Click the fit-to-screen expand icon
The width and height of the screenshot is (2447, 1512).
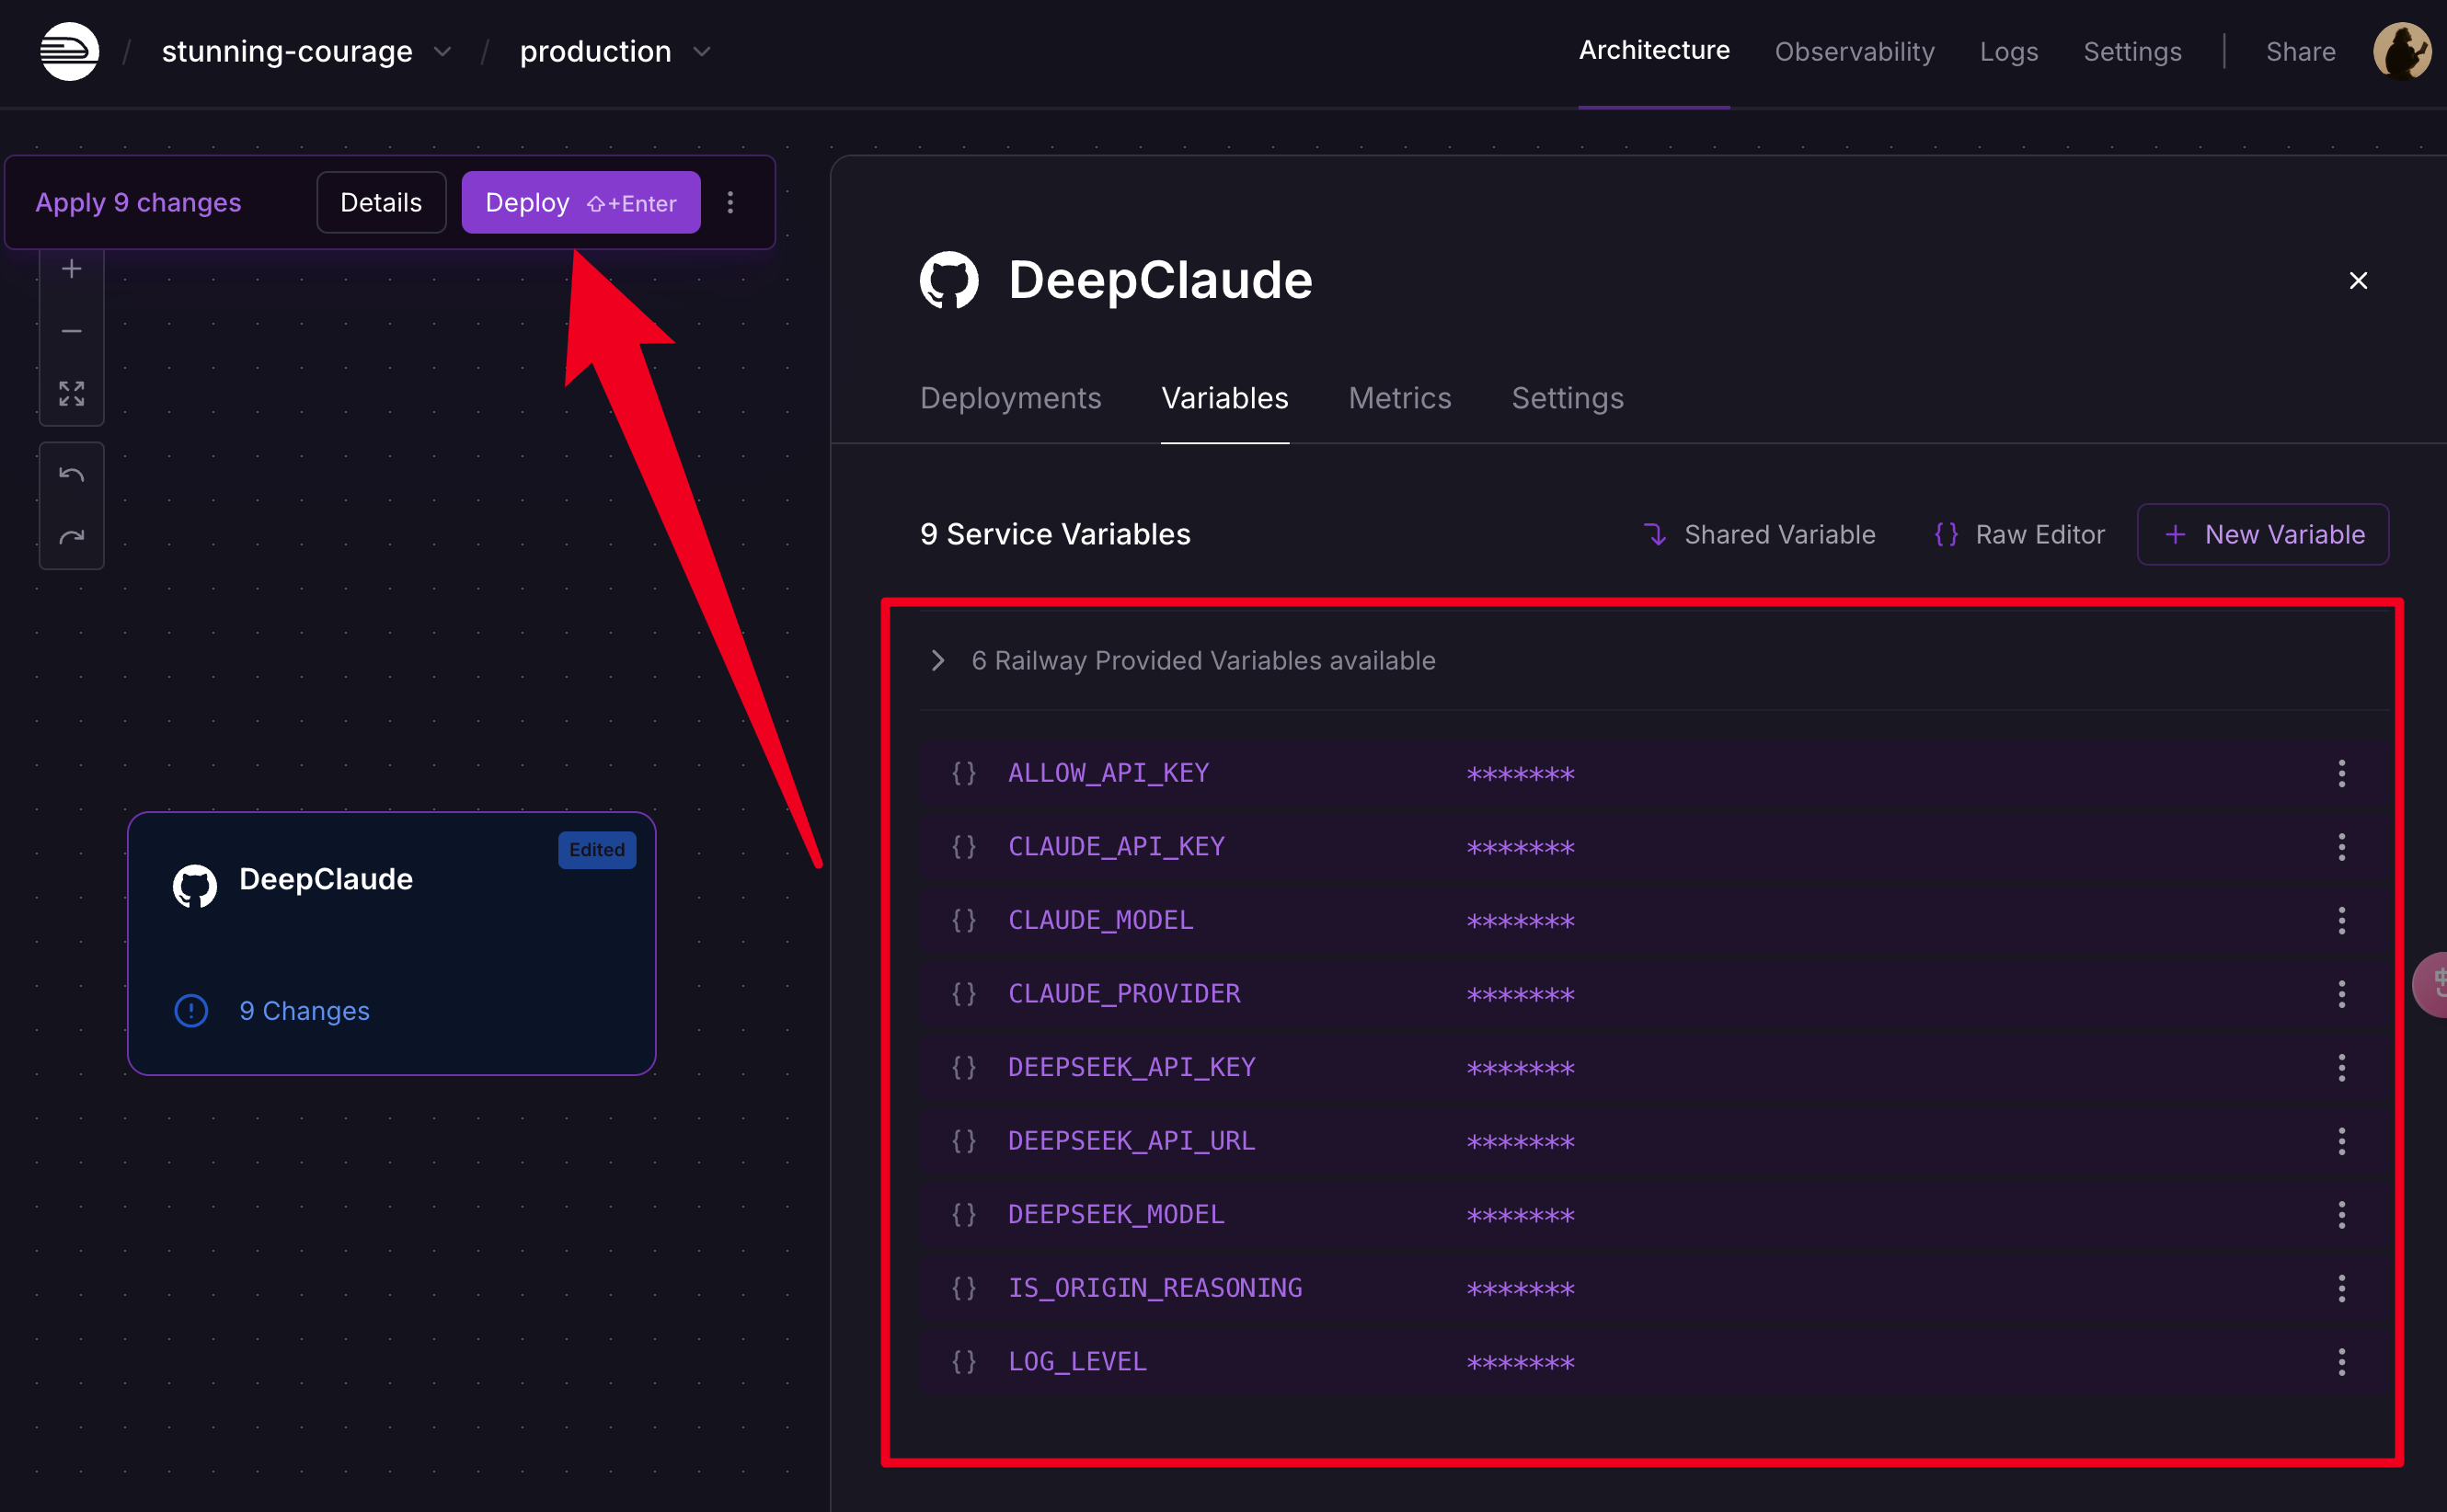71,393
